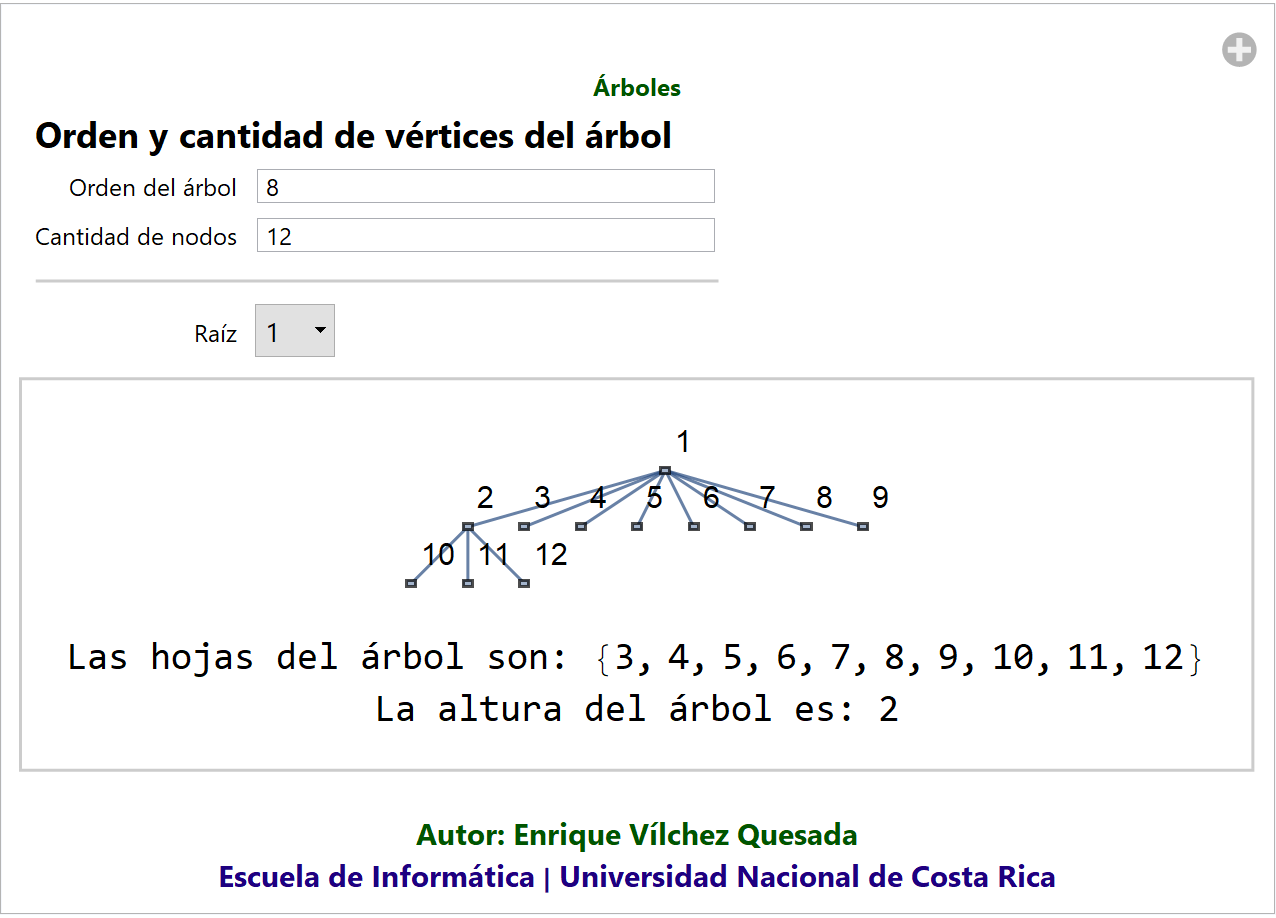Click the Raíz label text
Screen dimensions: 1276x918
point(215,334)
